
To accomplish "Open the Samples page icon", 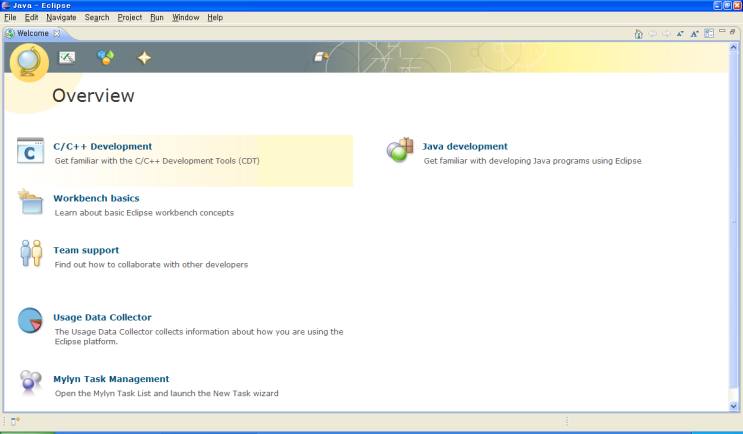I will tap(106, 58).
